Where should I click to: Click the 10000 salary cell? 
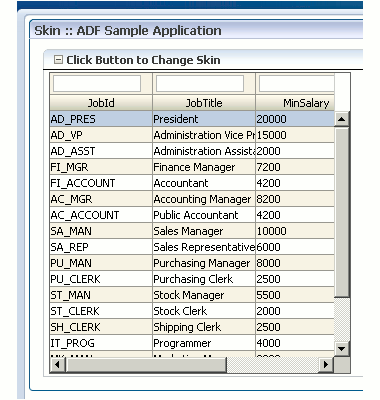tap(295, 231)
